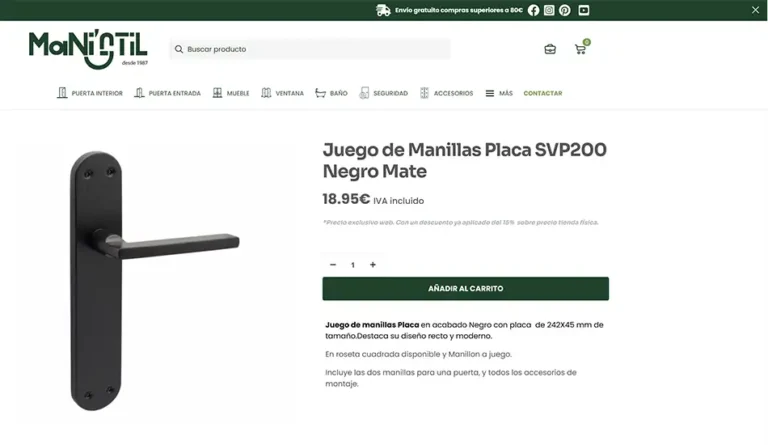Open the shopping cart icon
This screenshot has height=445, width=768.
[x=581, y=48]
